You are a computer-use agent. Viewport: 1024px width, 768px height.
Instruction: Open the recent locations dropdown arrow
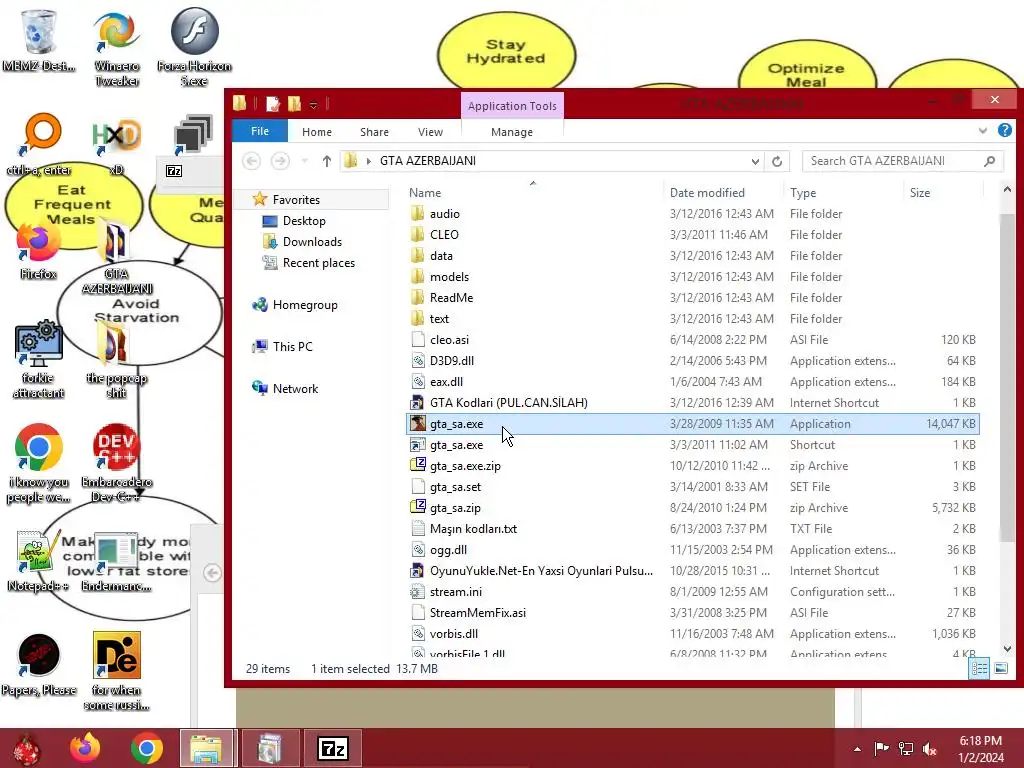304,161
